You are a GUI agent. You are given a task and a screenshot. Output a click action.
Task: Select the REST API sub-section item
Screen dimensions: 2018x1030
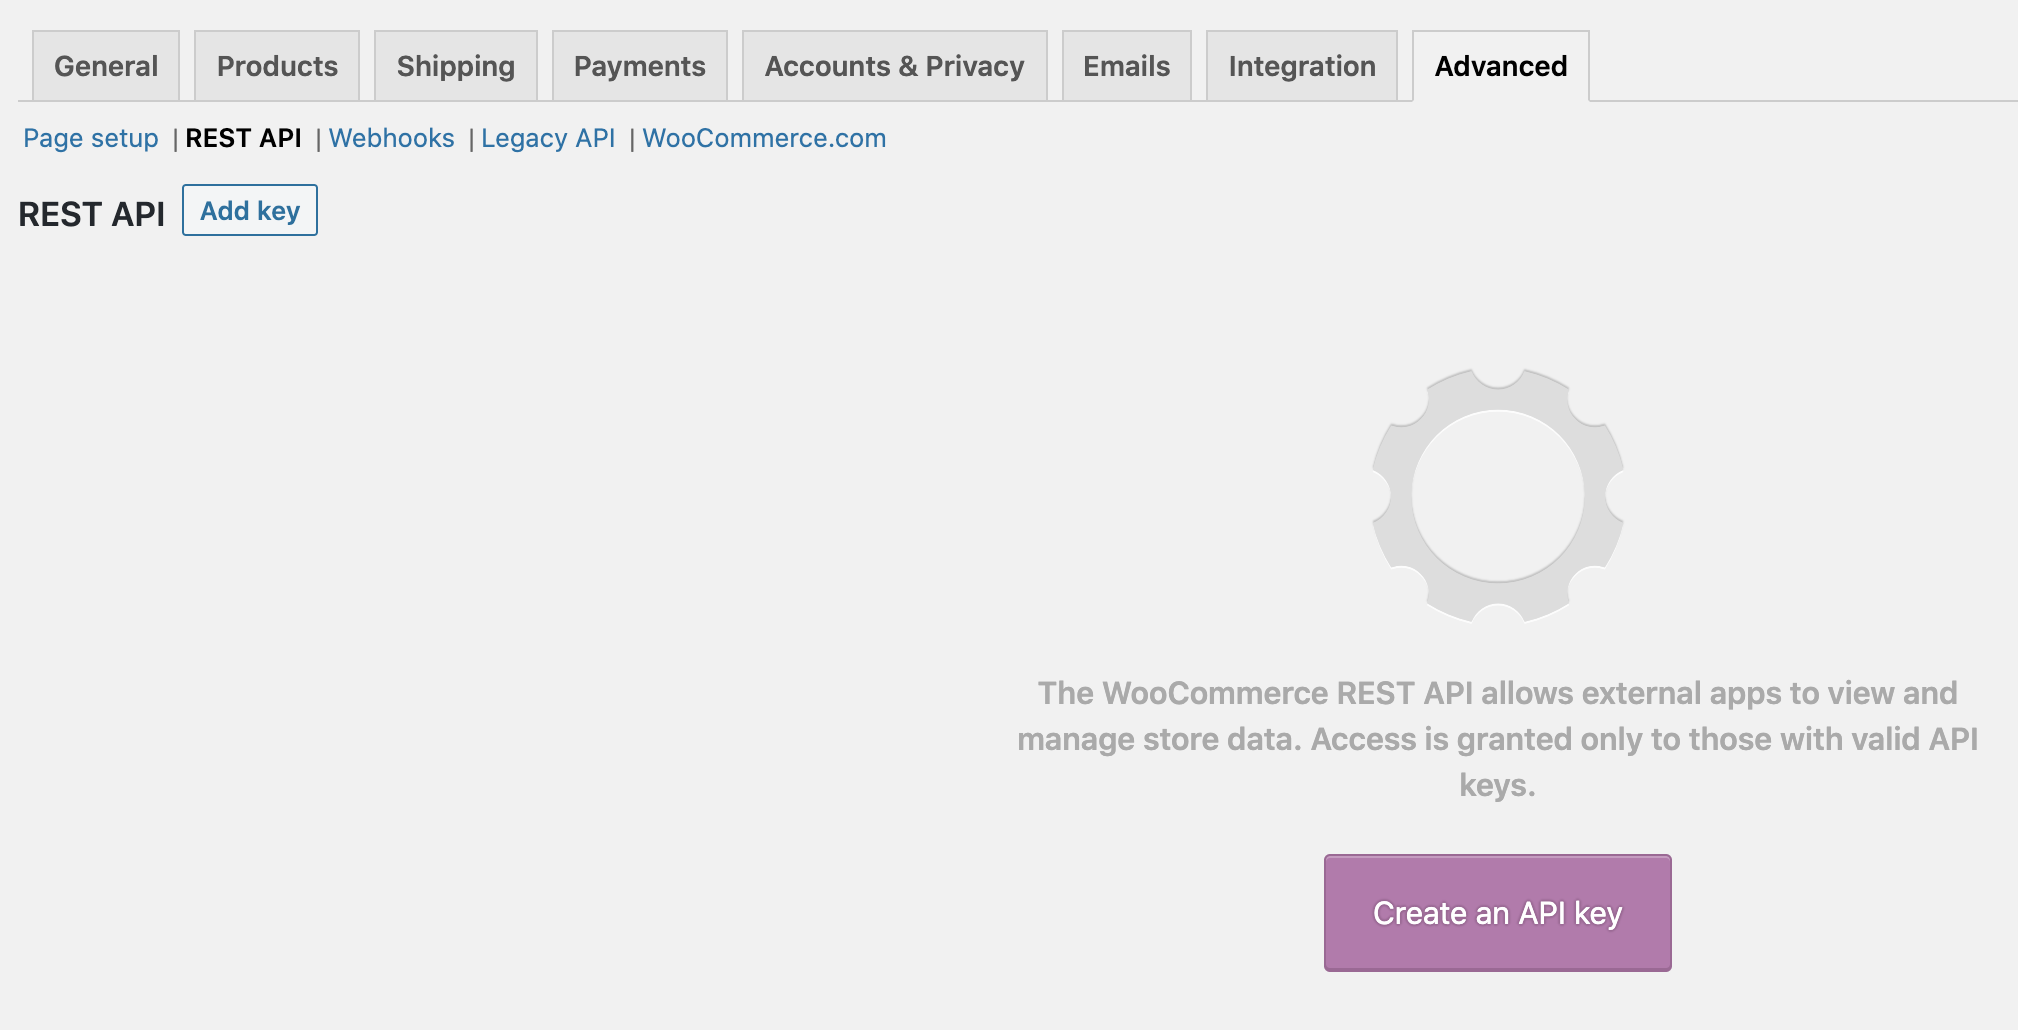coord(244,138)
